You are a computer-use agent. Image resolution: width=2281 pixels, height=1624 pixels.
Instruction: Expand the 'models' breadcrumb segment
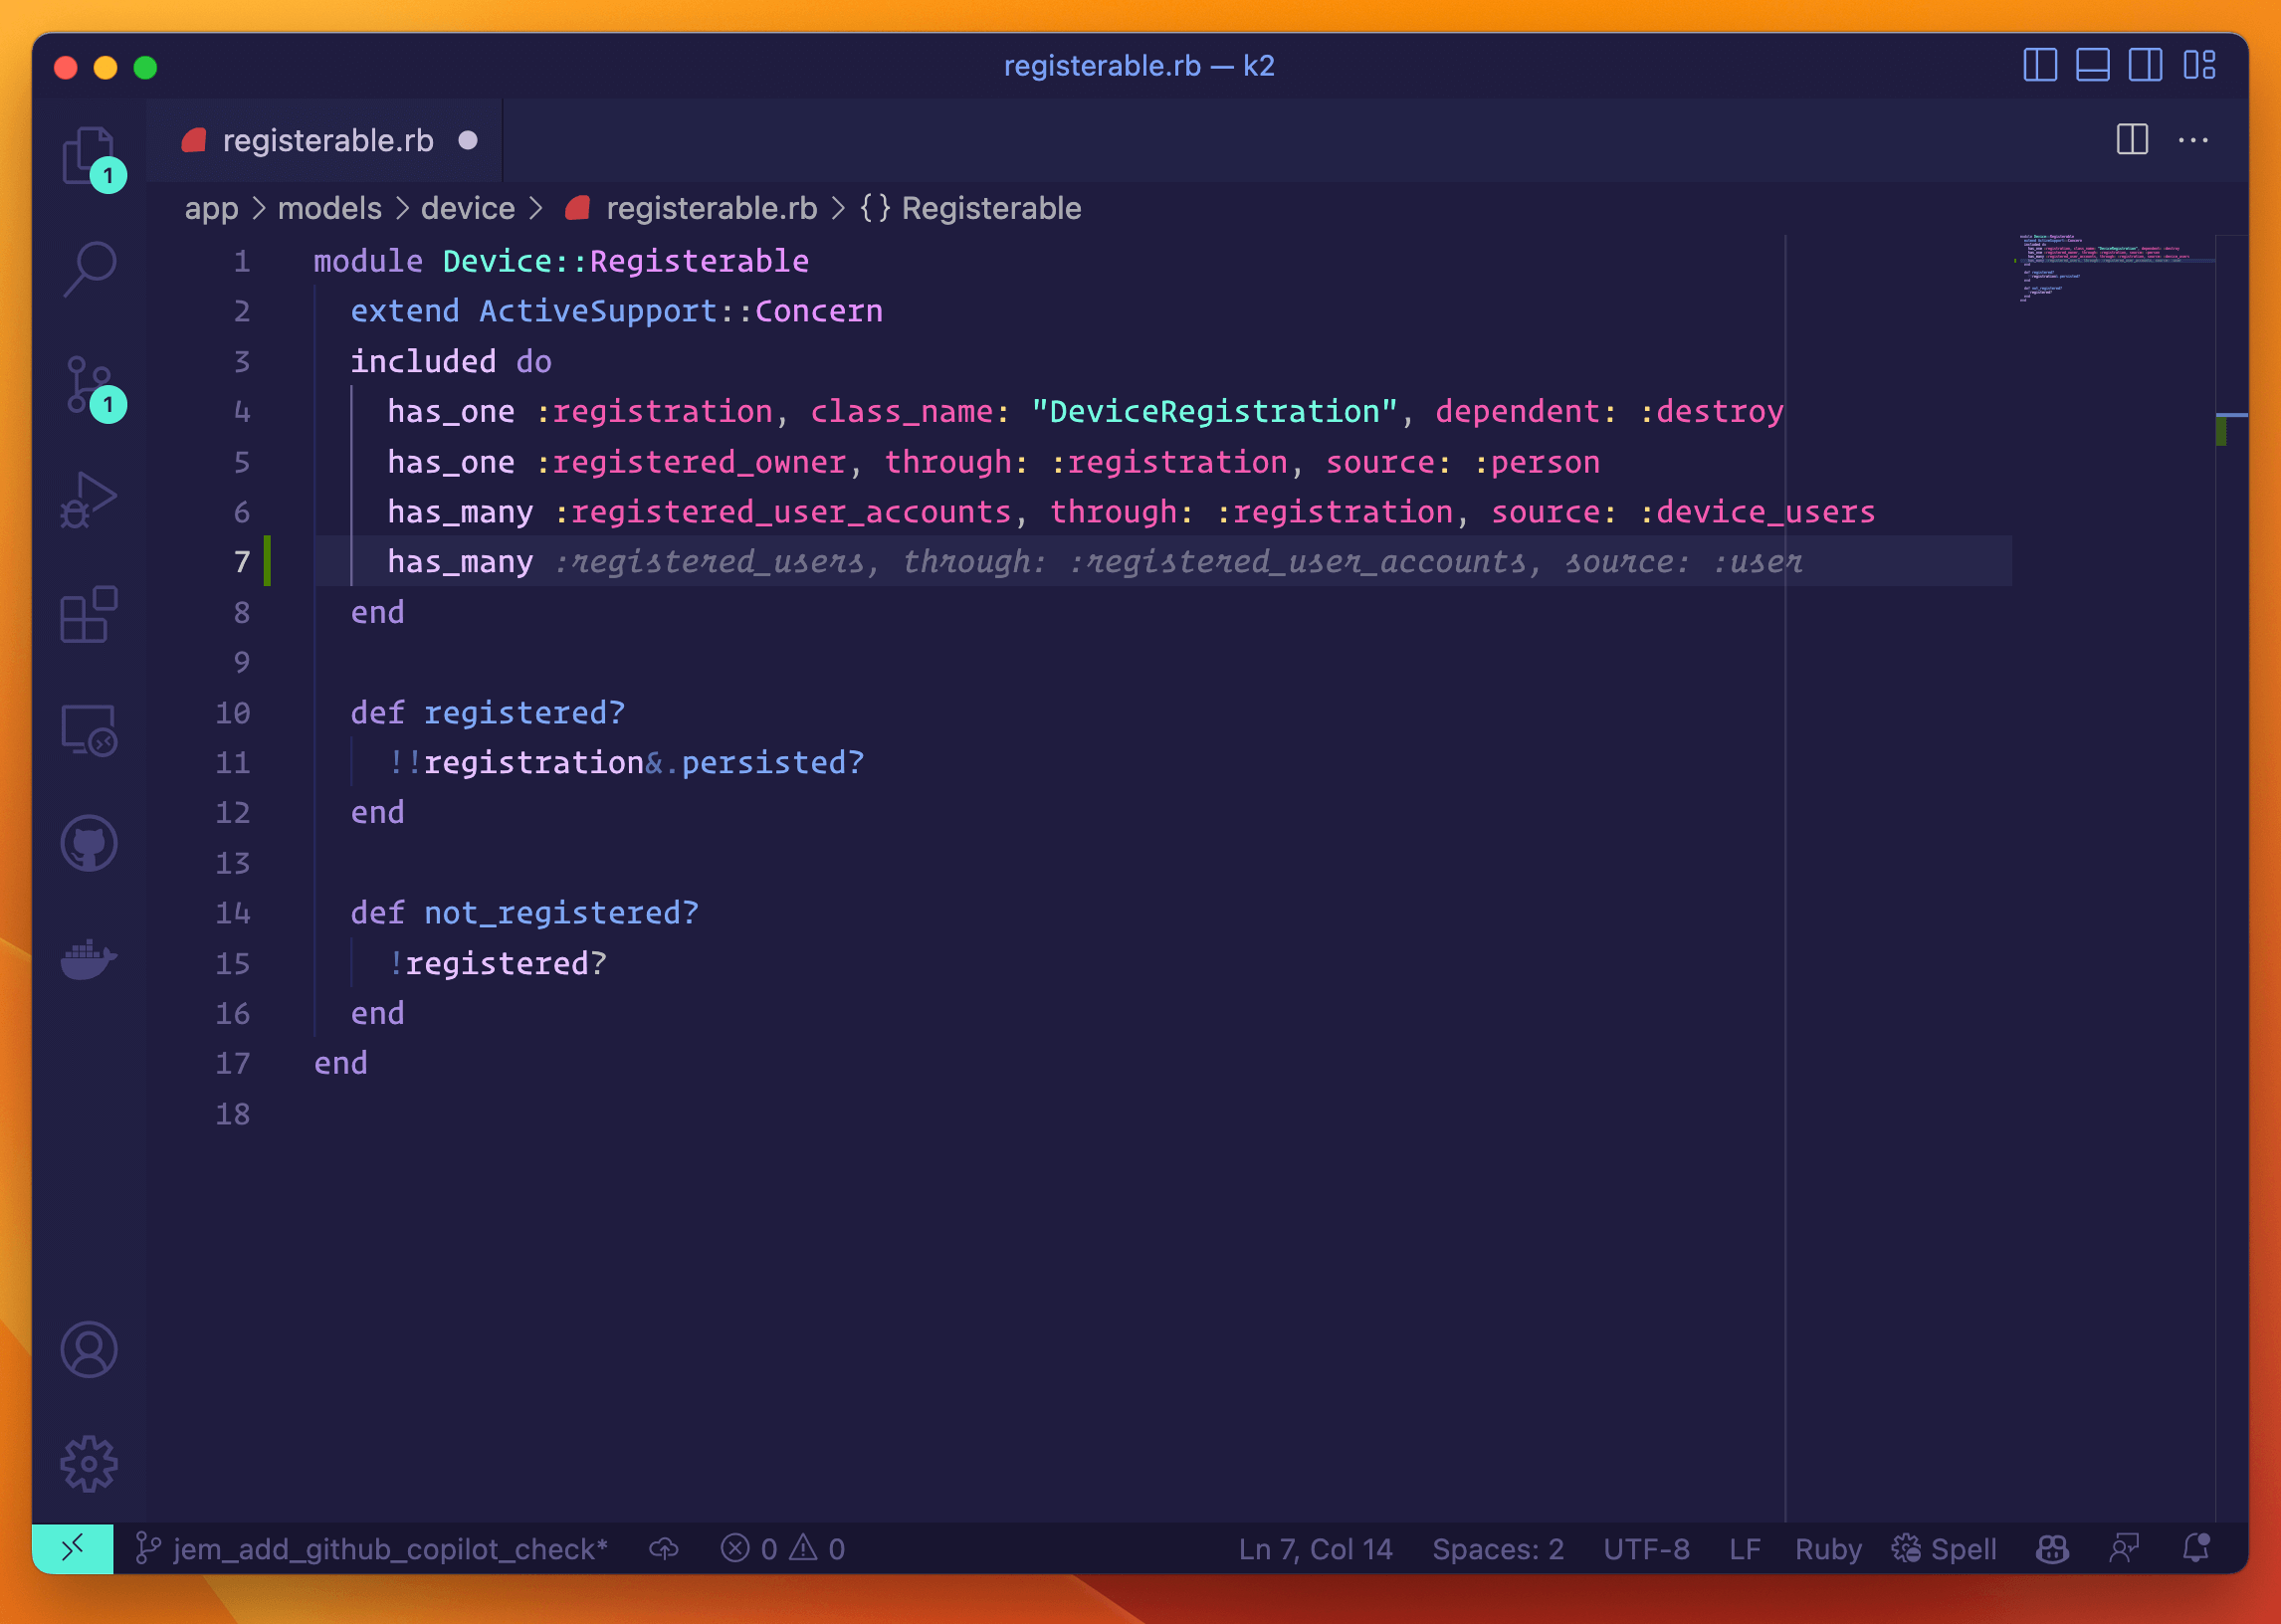(329, 208)
